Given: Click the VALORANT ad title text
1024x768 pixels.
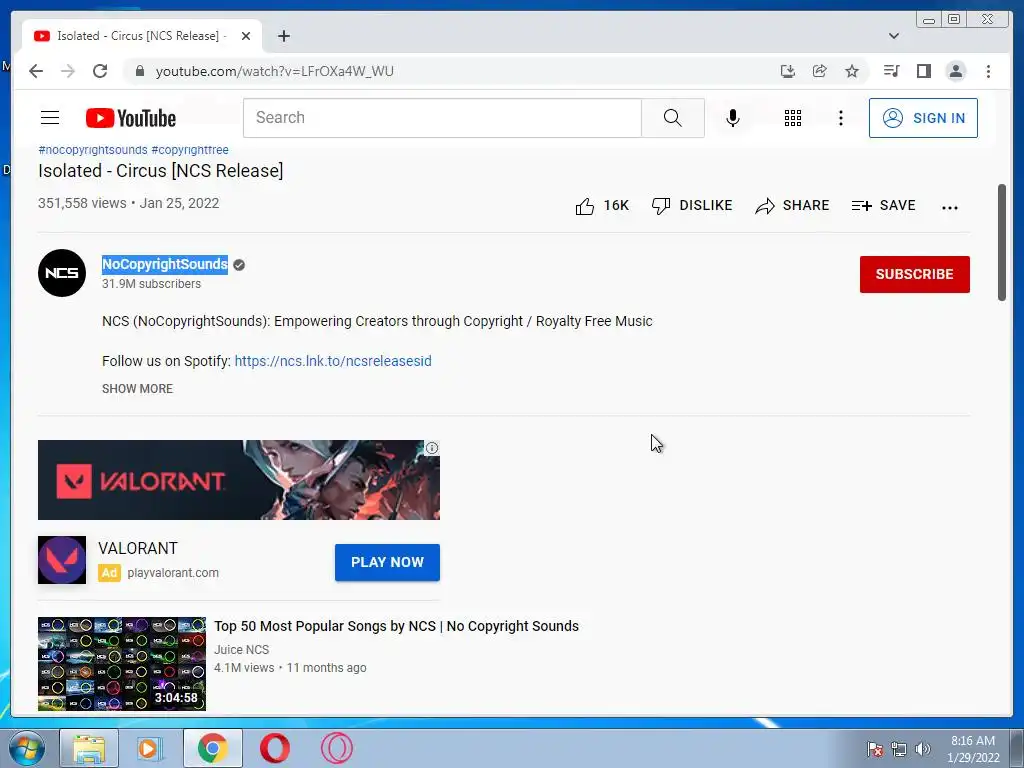Looking at the screenshot, I should (x=138, y=549).
